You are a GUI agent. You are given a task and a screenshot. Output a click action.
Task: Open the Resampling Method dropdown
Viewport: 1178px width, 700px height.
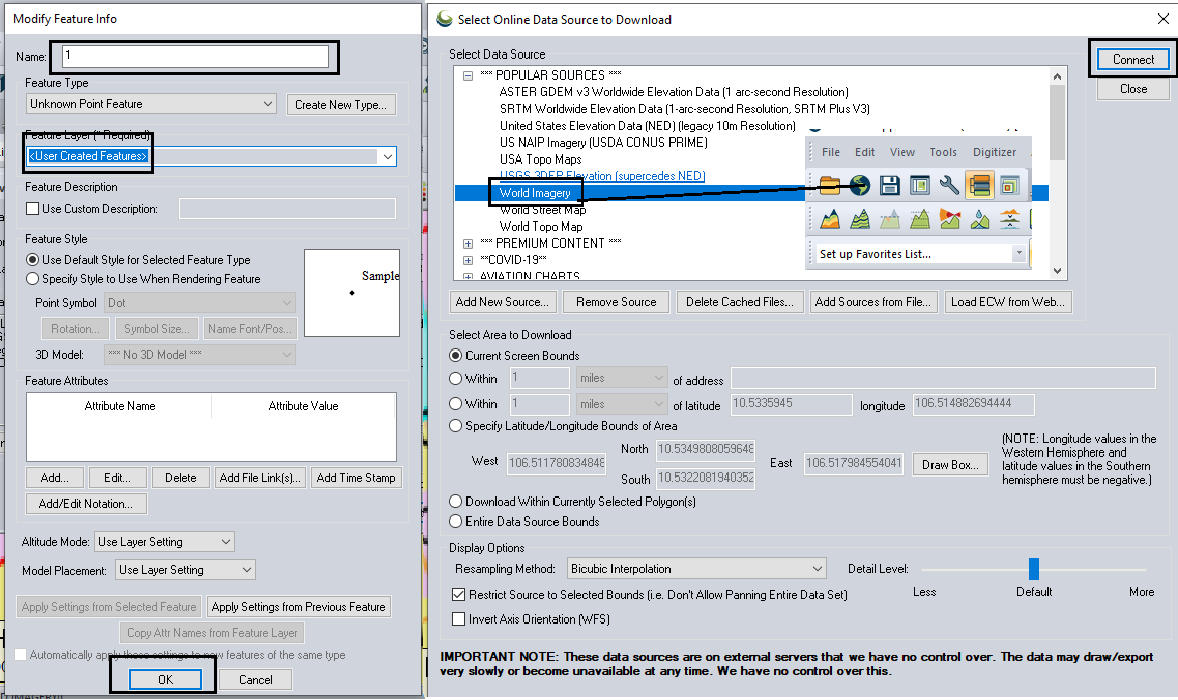[696, 569]
